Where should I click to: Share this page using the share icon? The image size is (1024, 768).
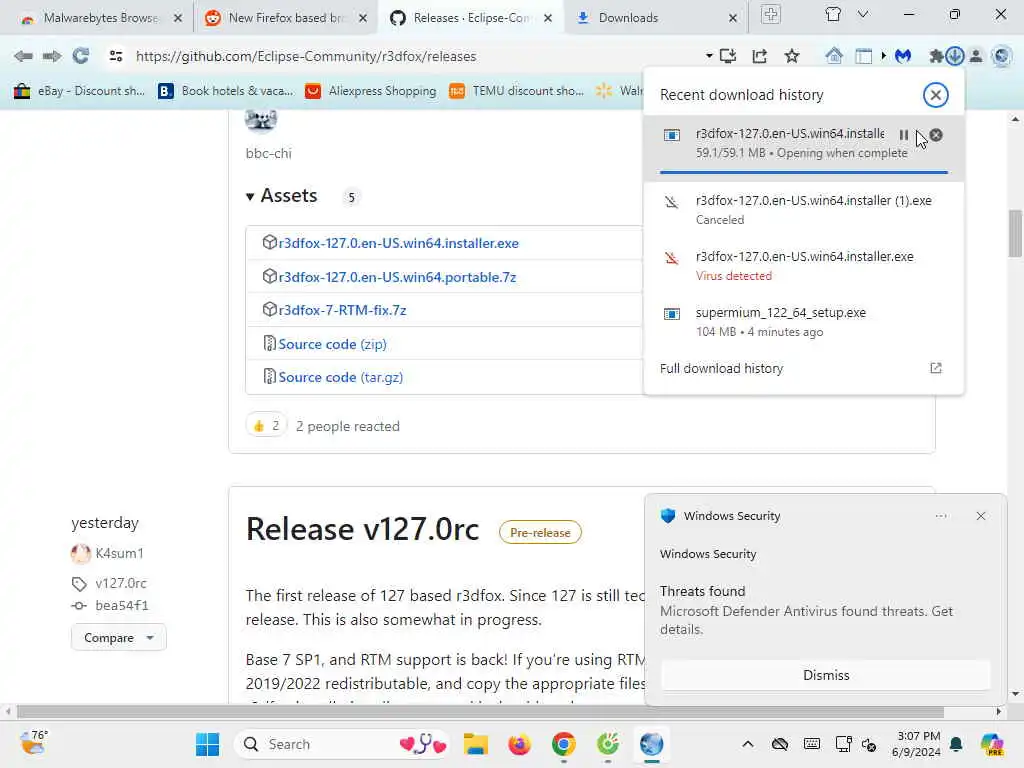(x=760, y=56)
